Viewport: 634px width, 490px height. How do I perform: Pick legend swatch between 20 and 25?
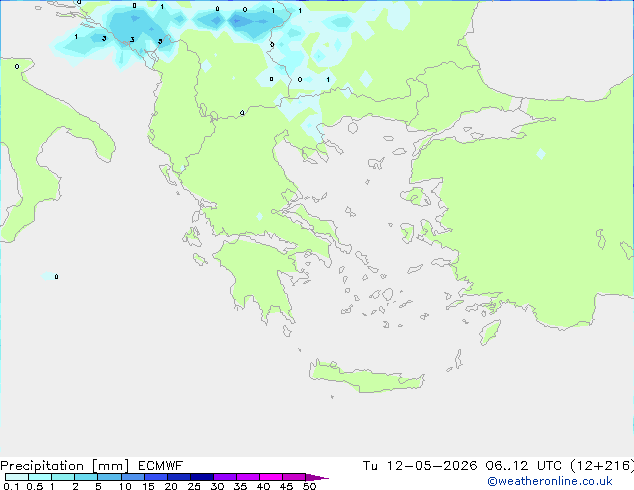tap(179, 477)
